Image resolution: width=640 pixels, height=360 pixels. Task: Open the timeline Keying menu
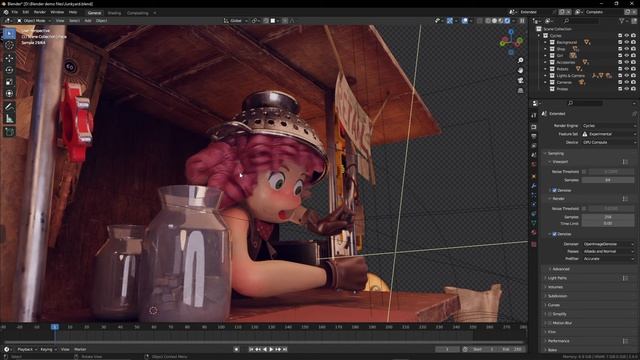48,349
